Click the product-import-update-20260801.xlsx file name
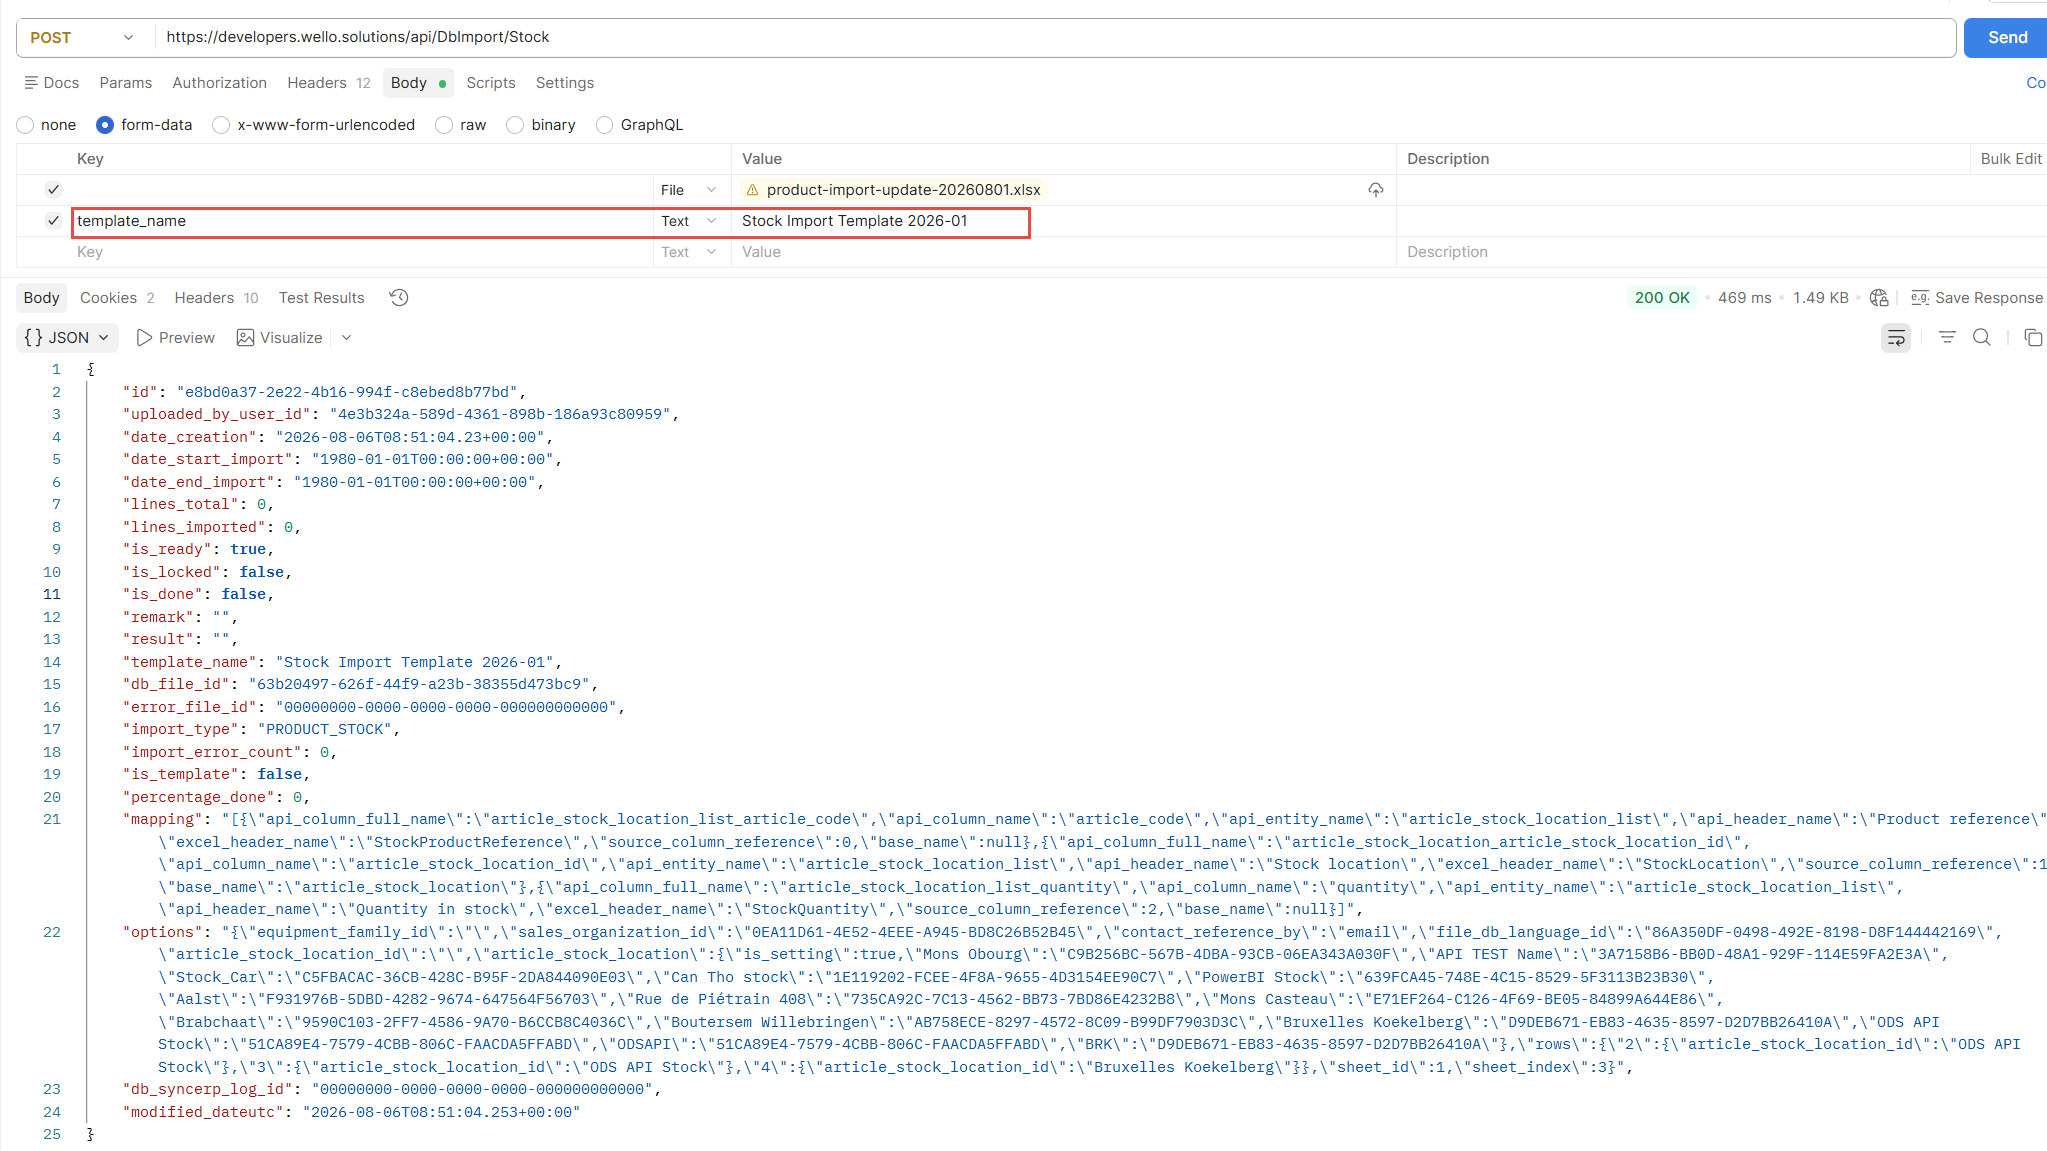 pos(904,190)
